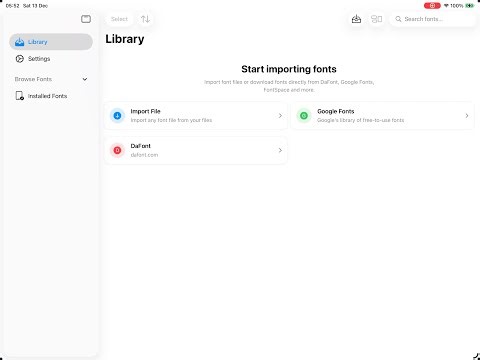This screenshot has height=360, width=480.
Task: Click the blue Import File download icon
Action: (x=117, y=116)
